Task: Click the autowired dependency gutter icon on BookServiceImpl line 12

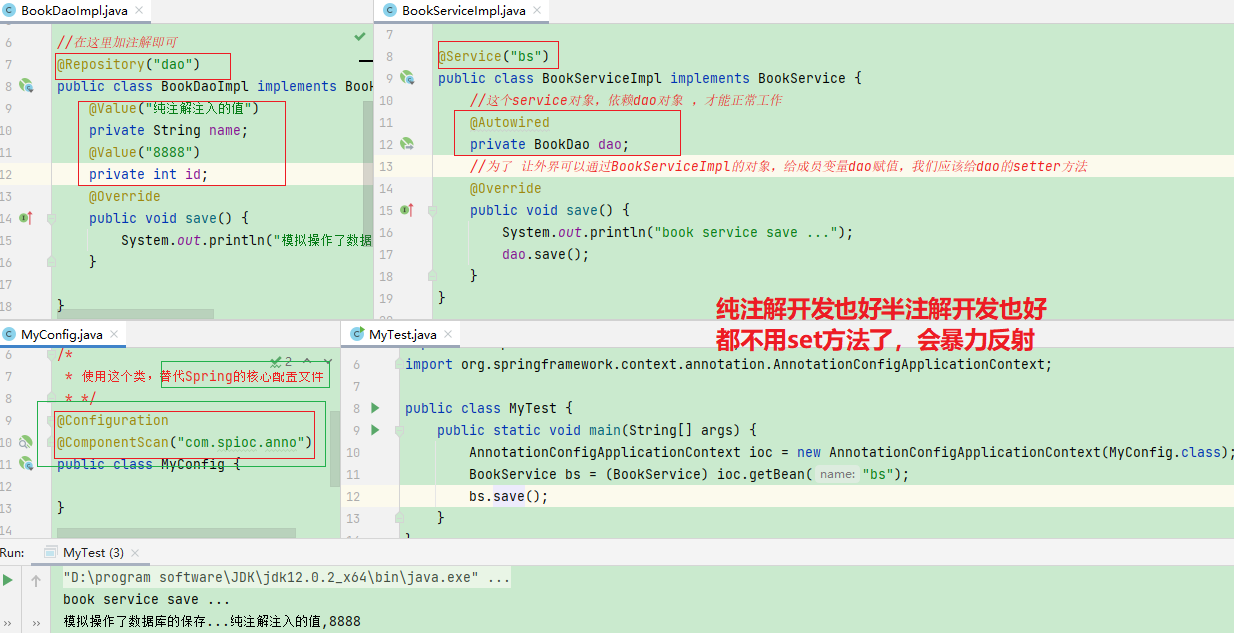Action: tap(407, 144)
